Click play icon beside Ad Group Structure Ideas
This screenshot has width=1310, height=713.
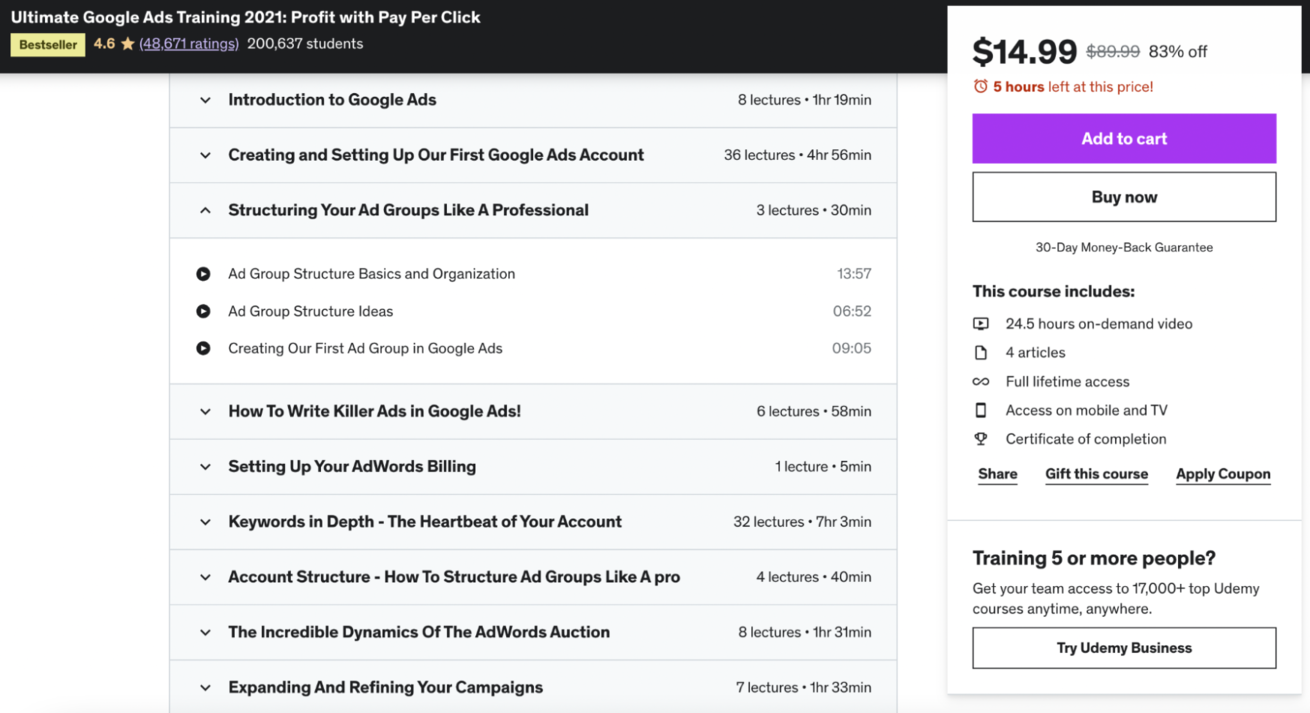(203, 311)
